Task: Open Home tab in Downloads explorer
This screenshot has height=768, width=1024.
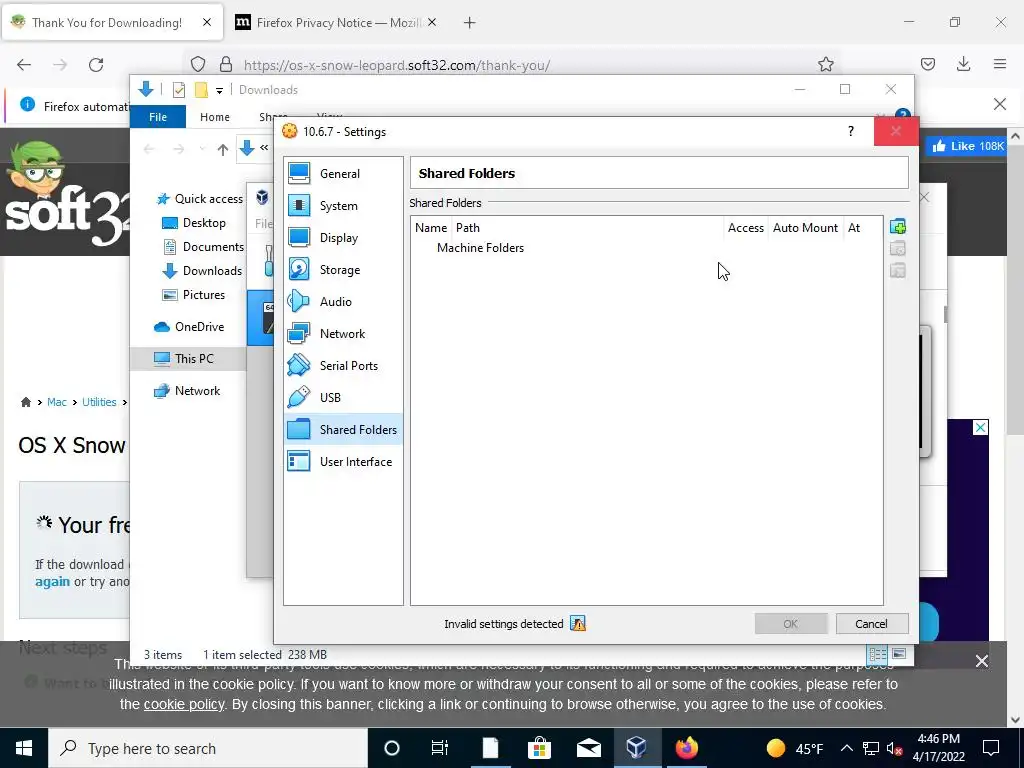Action: [215, 117]
